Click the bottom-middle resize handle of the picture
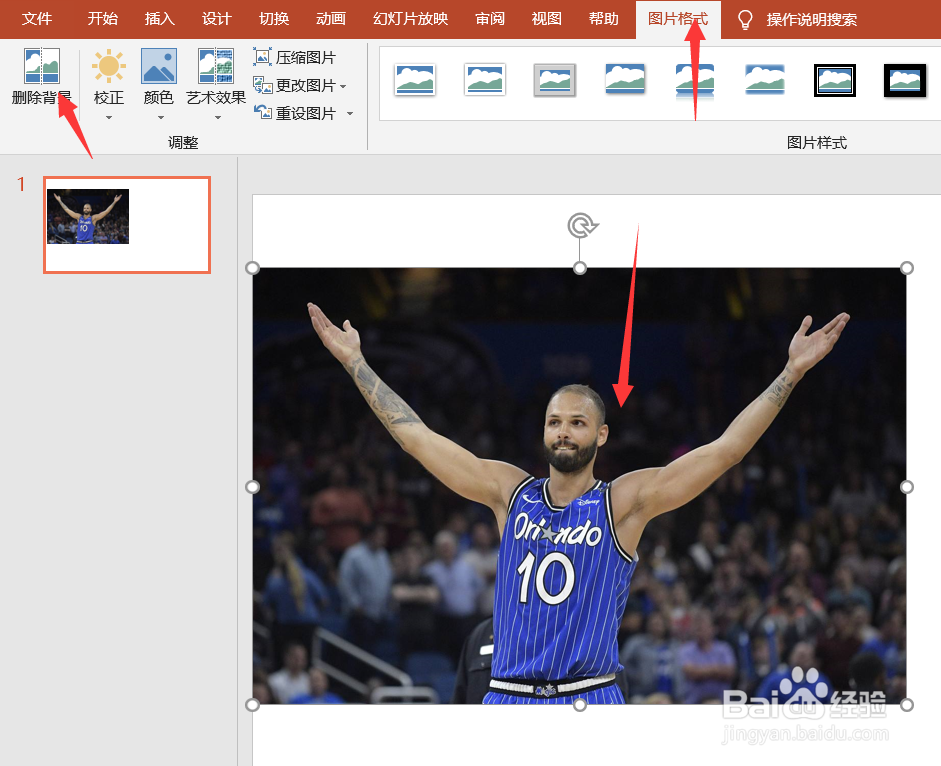Screen dimensions: 941x766 click(580, 705)
